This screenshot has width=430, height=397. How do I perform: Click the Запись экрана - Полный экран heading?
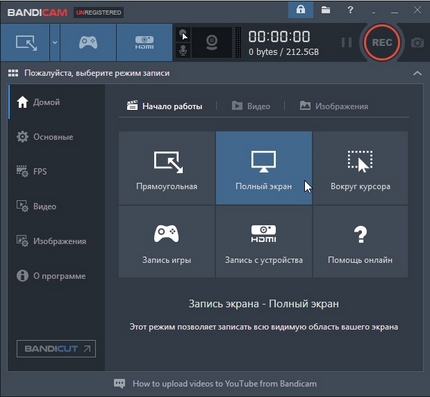click(x=264, y=304)
